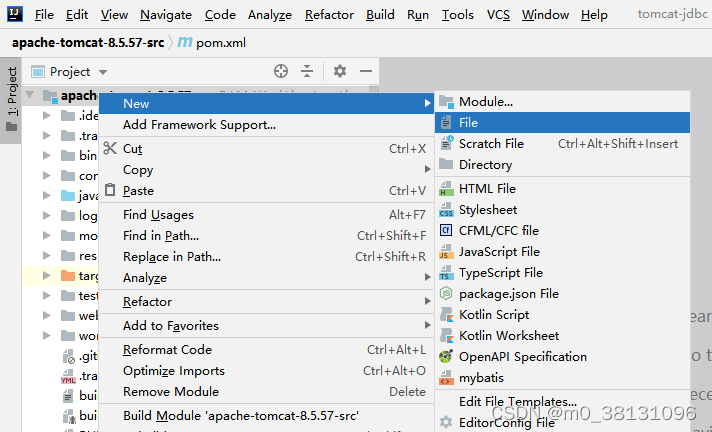Choose Replace in Path...

tap(267, 257)
